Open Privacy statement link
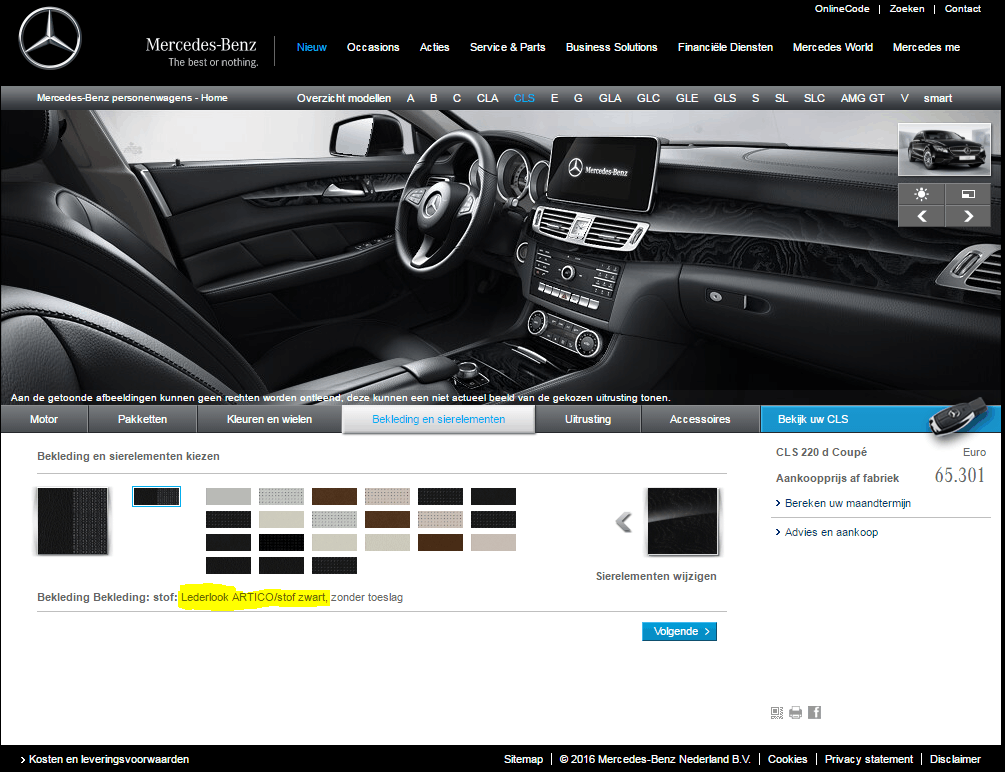The height and width of the screenshot is (772, 1005). click(x=868, y=759)
